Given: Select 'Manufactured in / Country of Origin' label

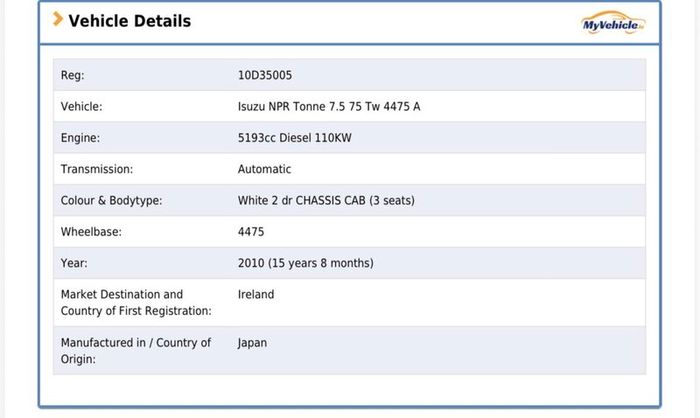Looking at the screenshot, I should pos(136,351).
